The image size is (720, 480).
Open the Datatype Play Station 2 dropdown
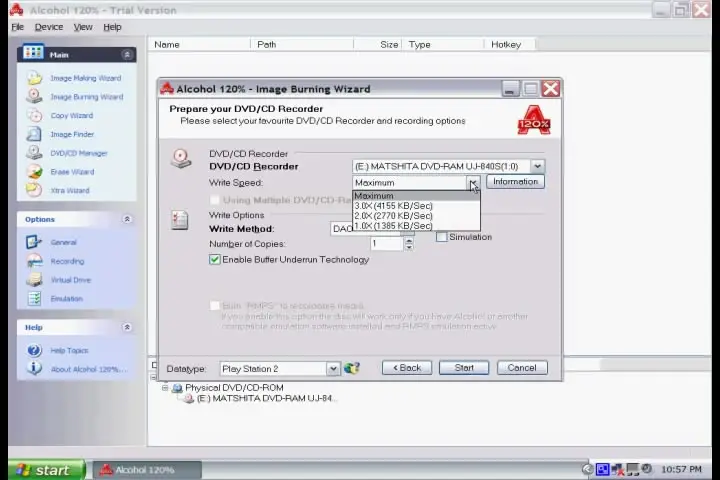[333, 368]
